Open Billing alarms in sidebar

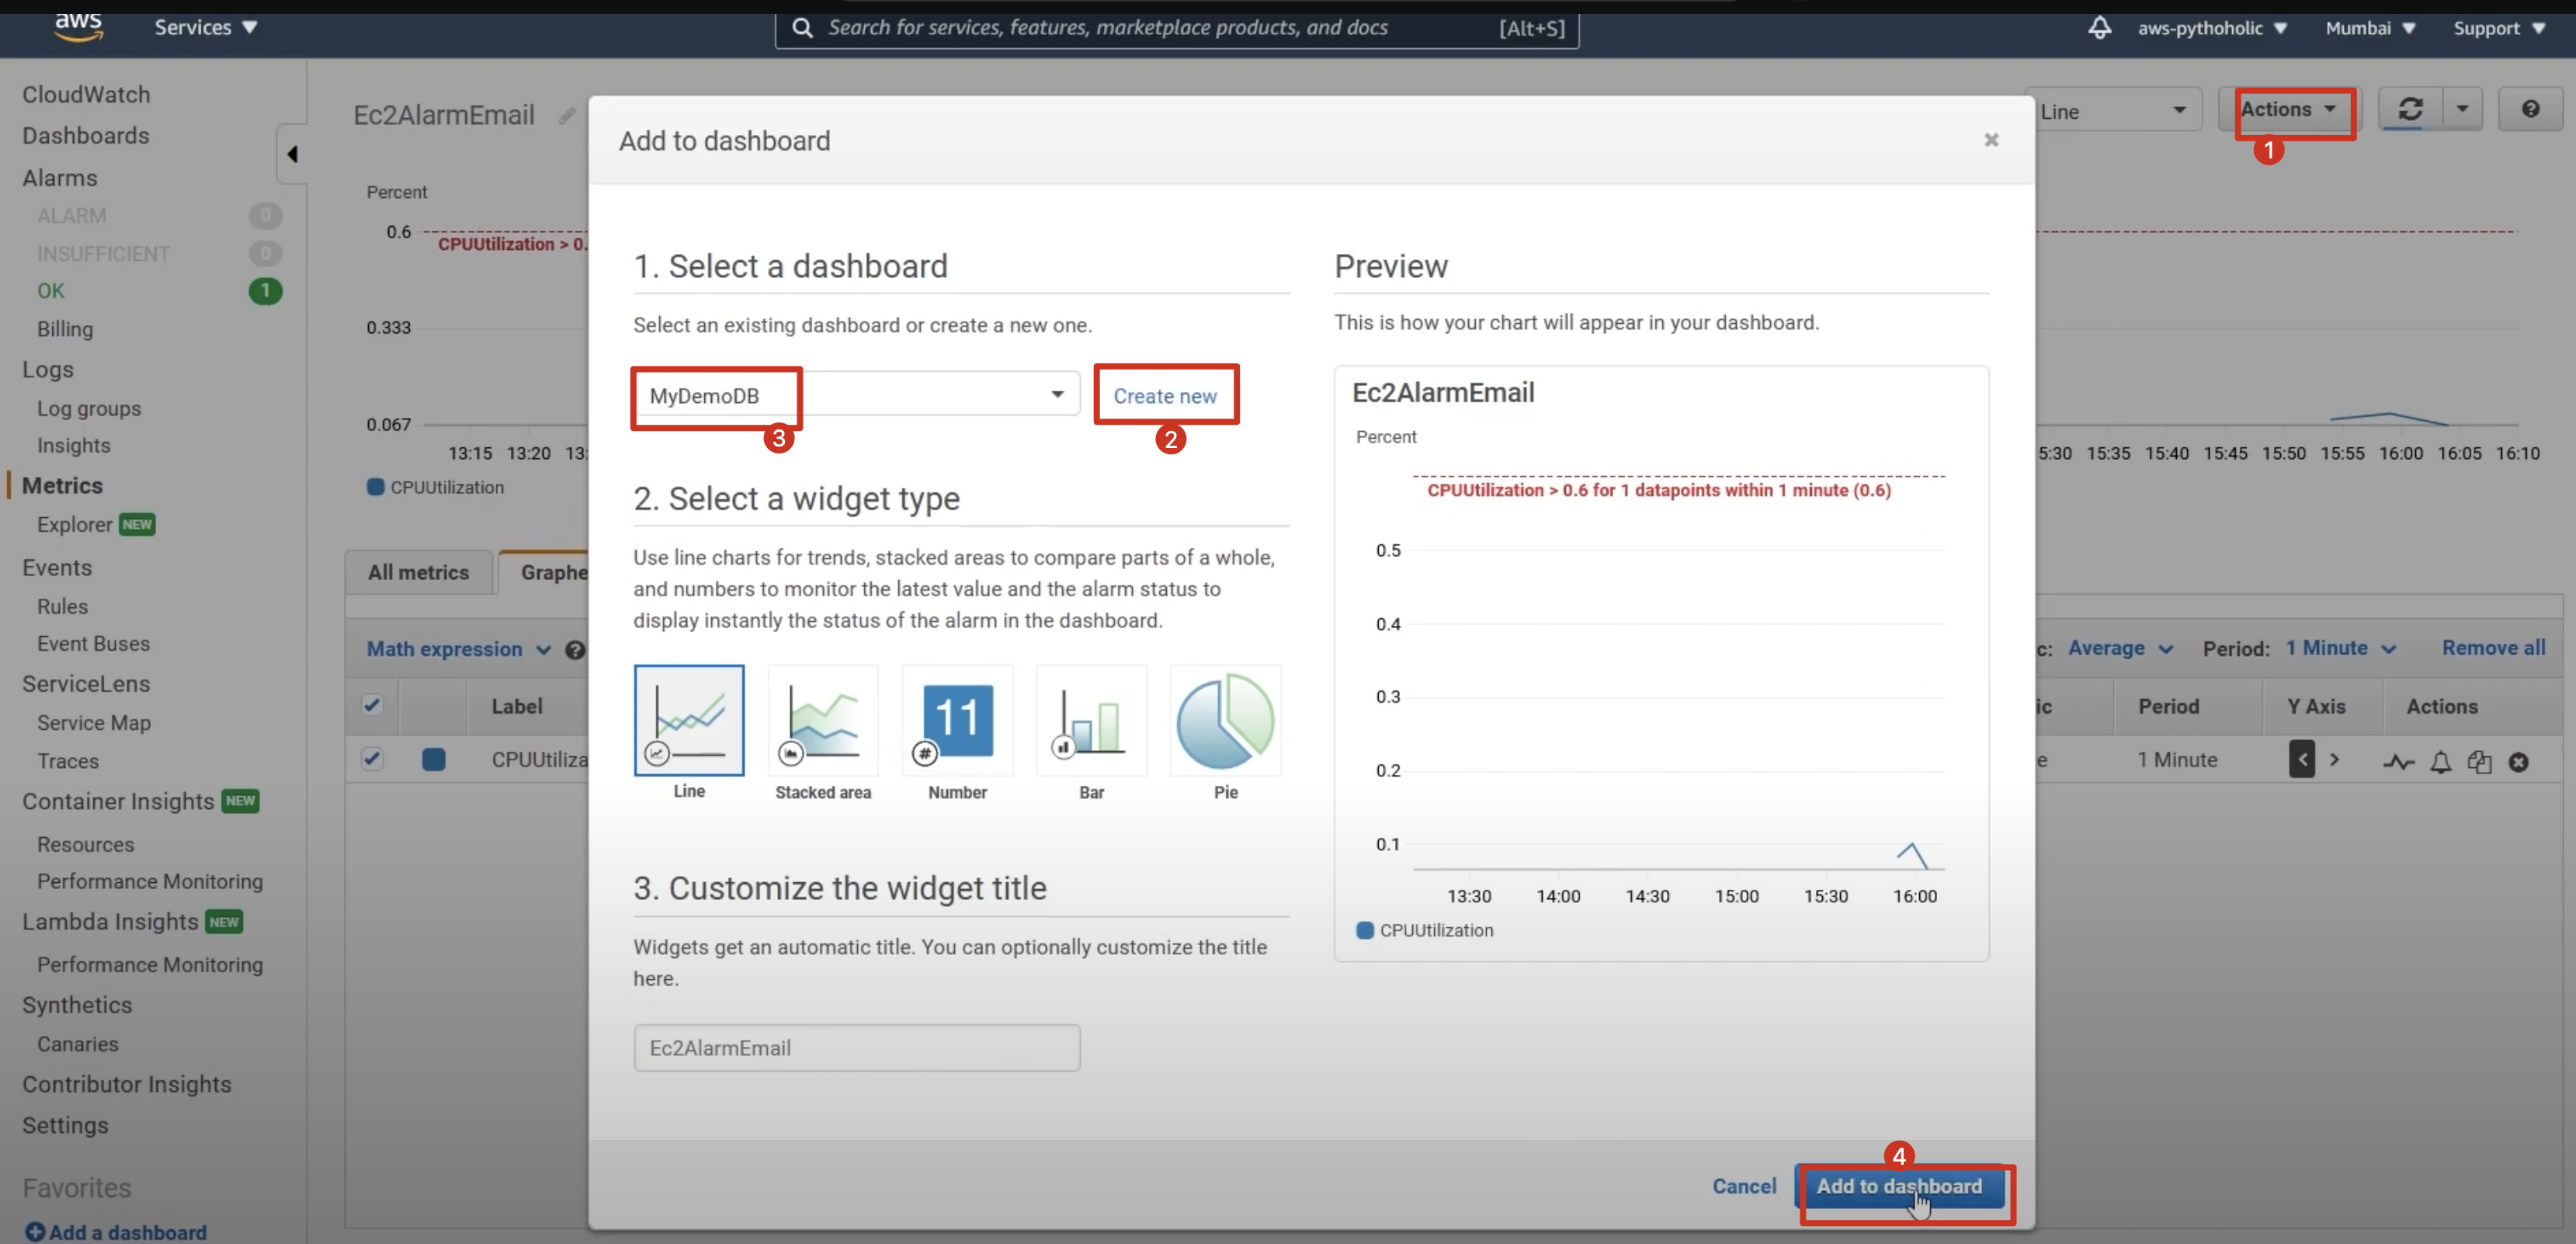coord(65,329)
